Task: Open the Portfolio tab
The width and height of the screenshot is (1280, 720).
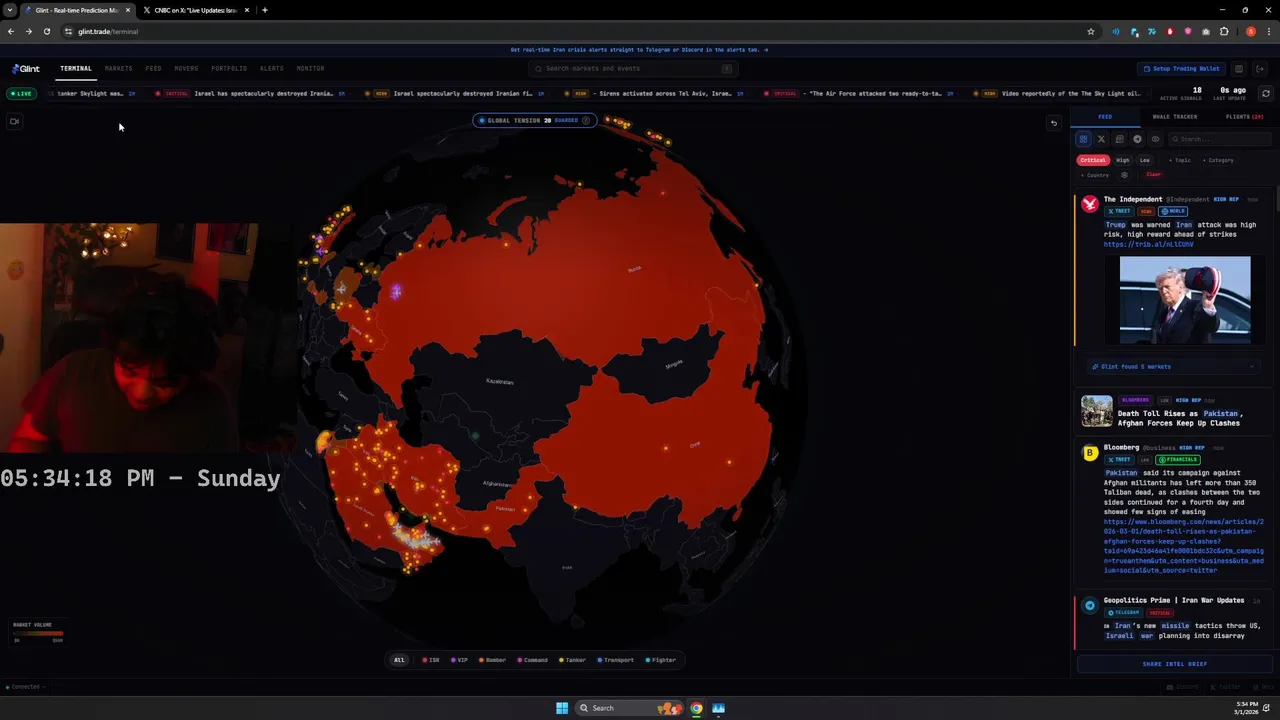Action: click(229, 69)
